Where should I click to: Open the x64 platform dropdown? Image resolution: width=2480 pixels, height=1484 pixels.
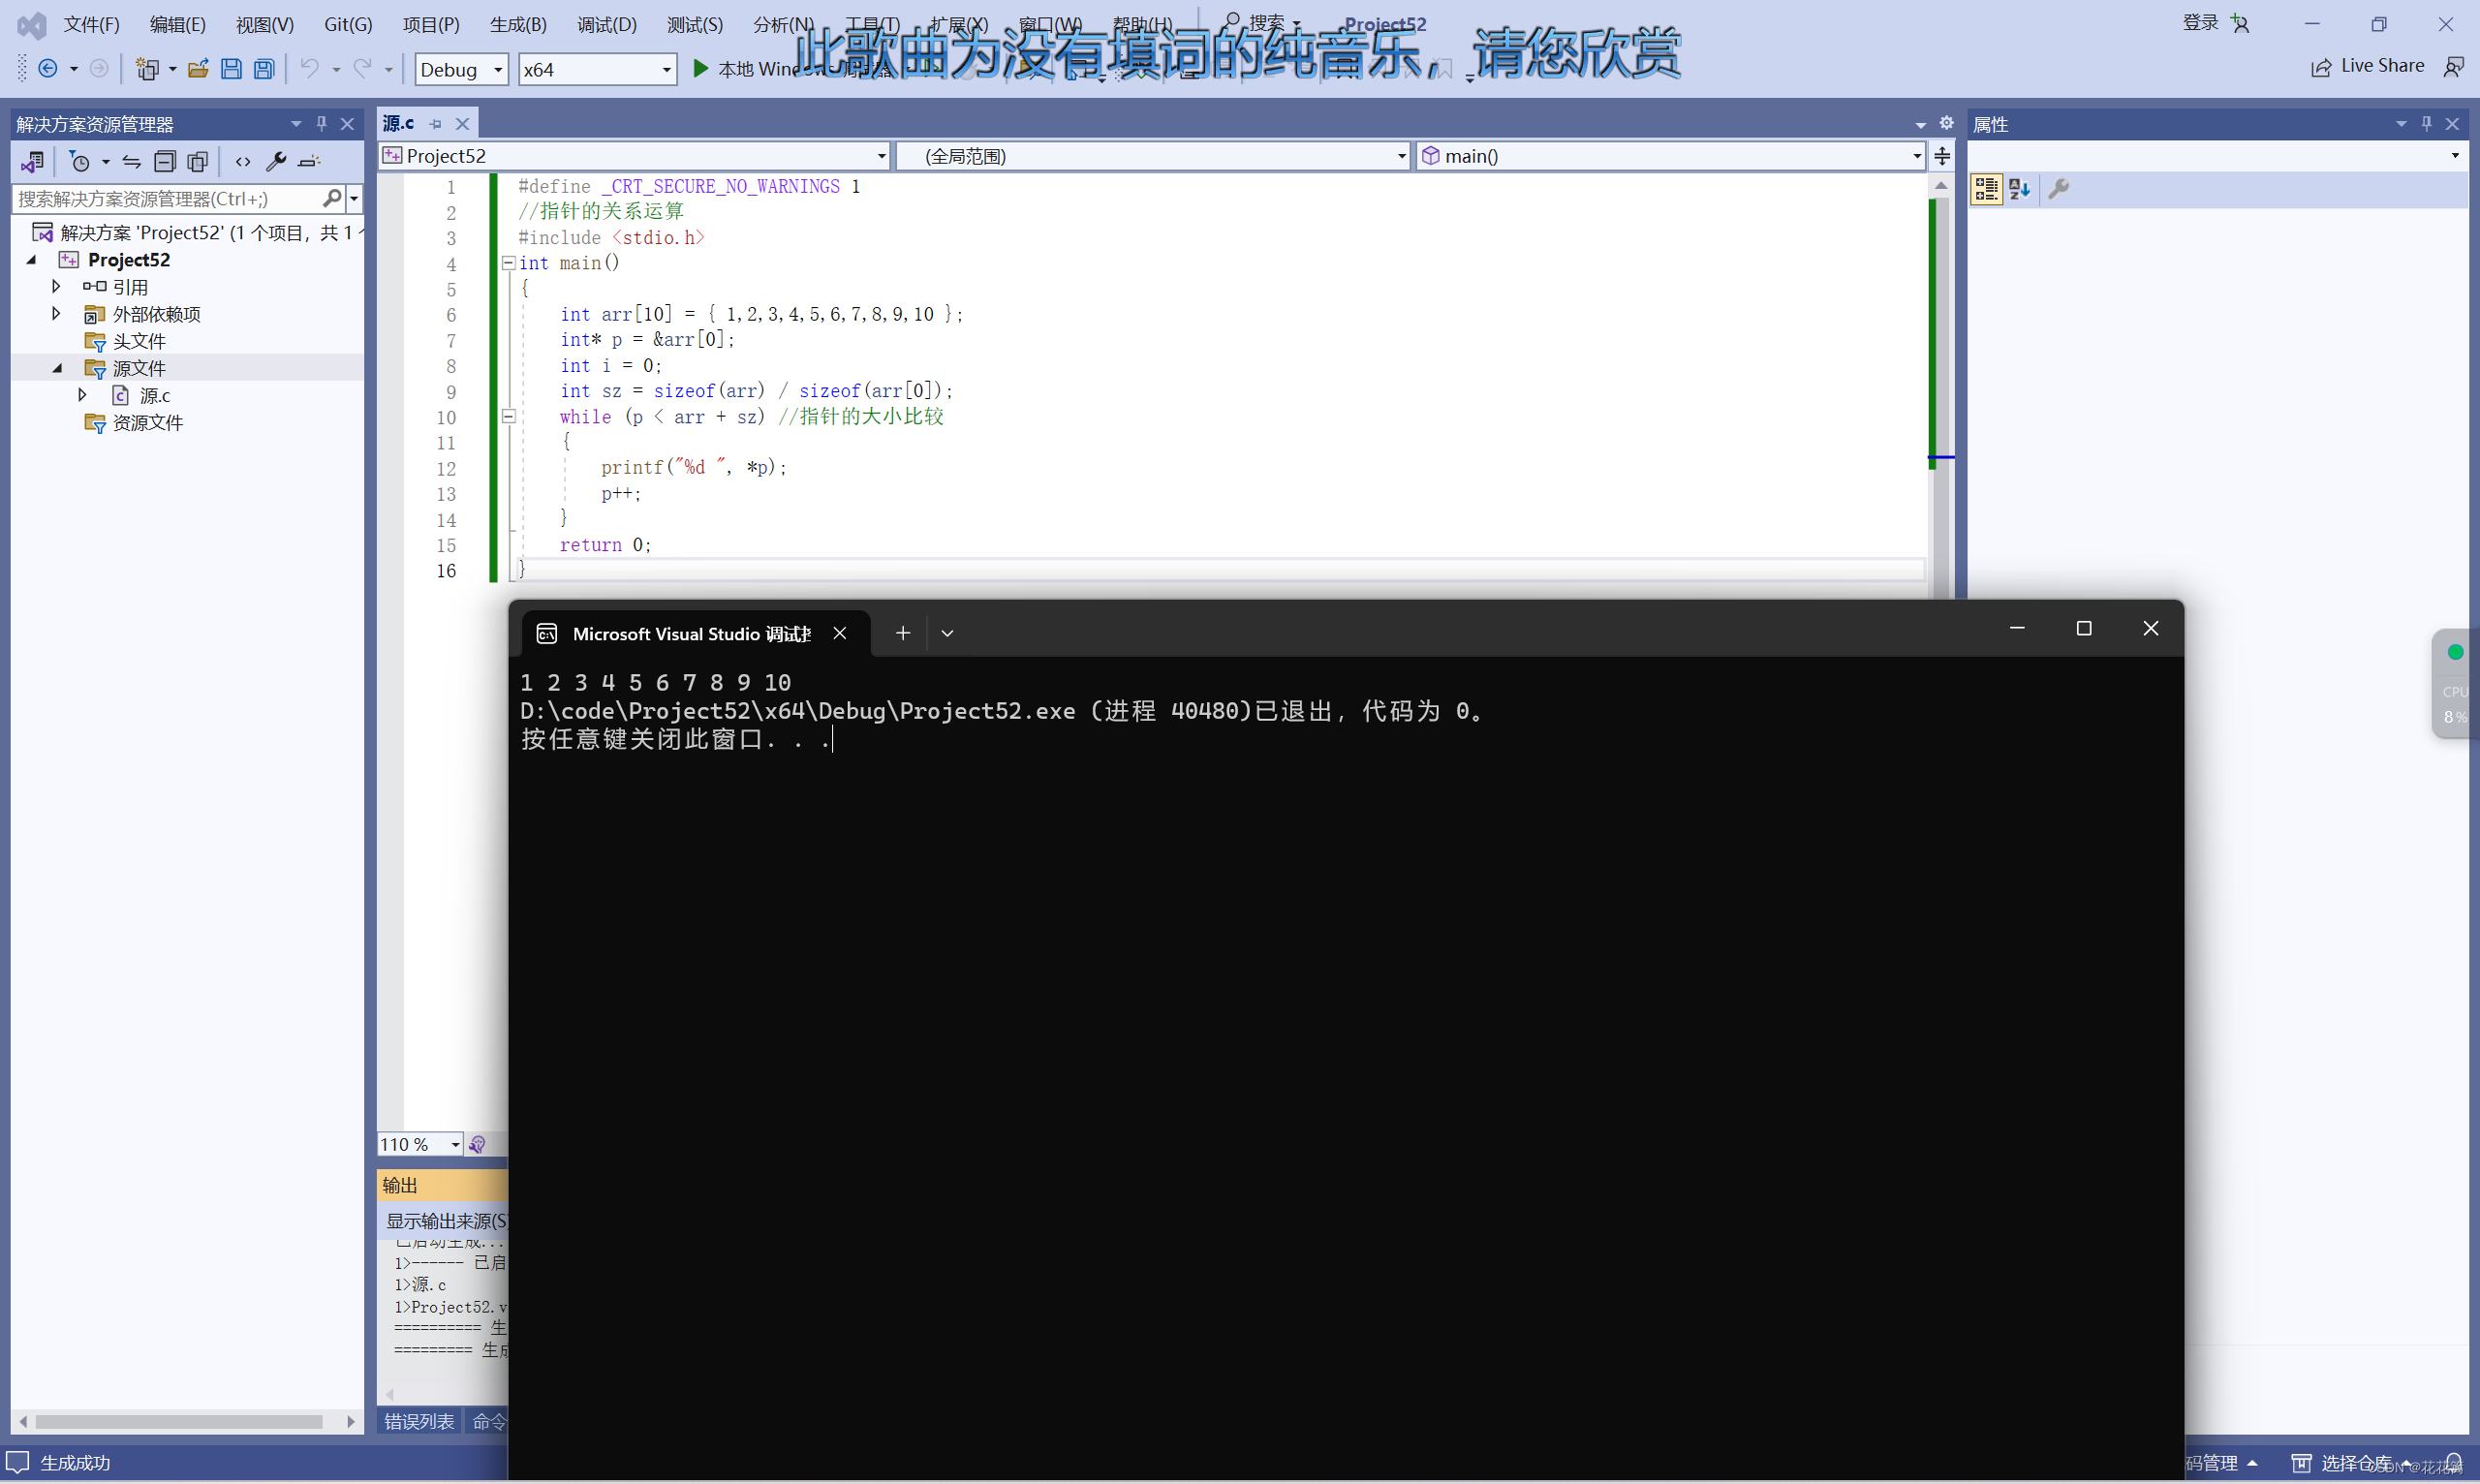tap(666, 70)
